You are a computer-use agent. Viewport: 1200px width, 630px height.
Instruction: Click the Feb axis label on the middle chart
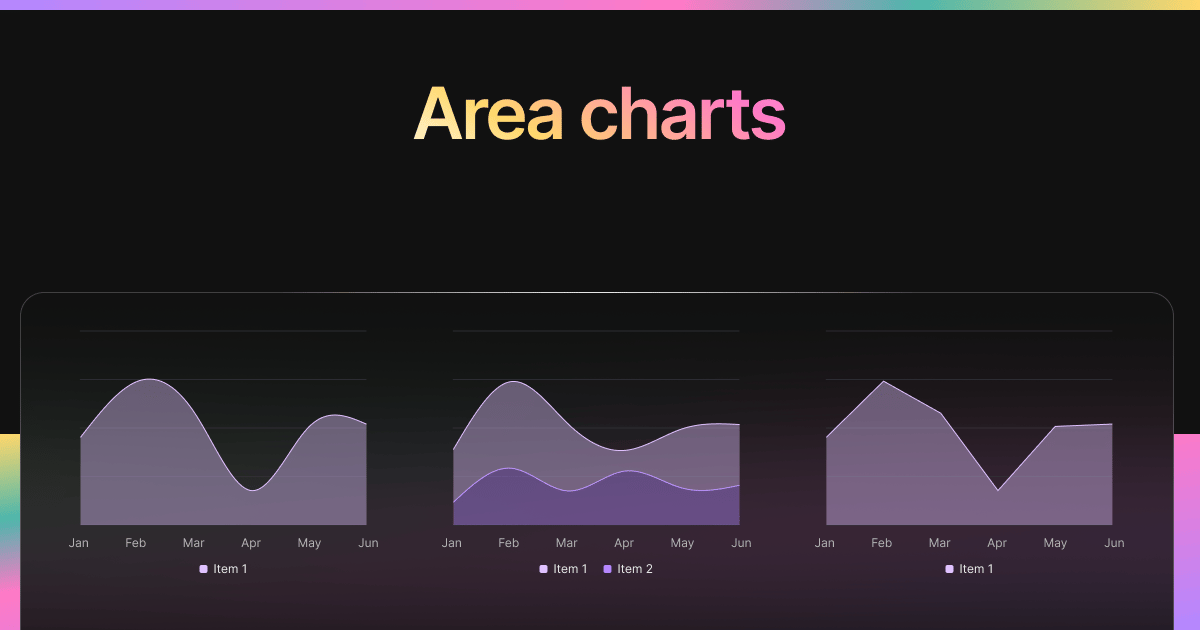click(509, 543)
